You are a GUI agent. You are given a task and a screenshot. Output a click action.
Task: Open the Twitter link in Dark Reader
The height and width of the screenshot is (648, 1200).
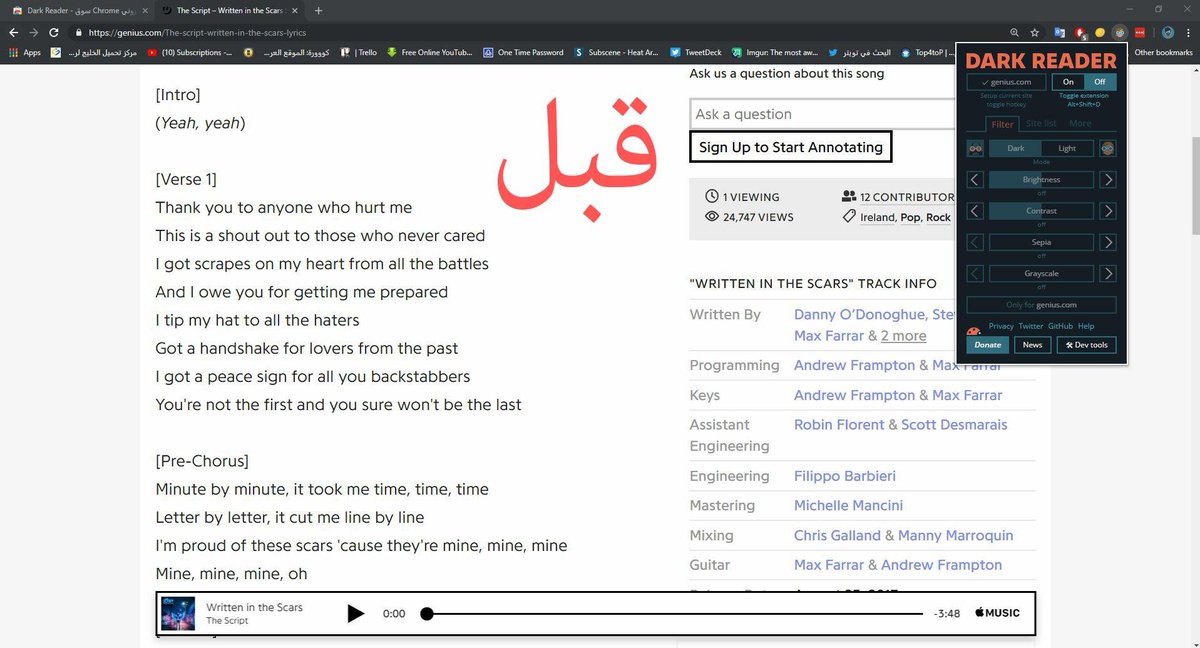1031,326
